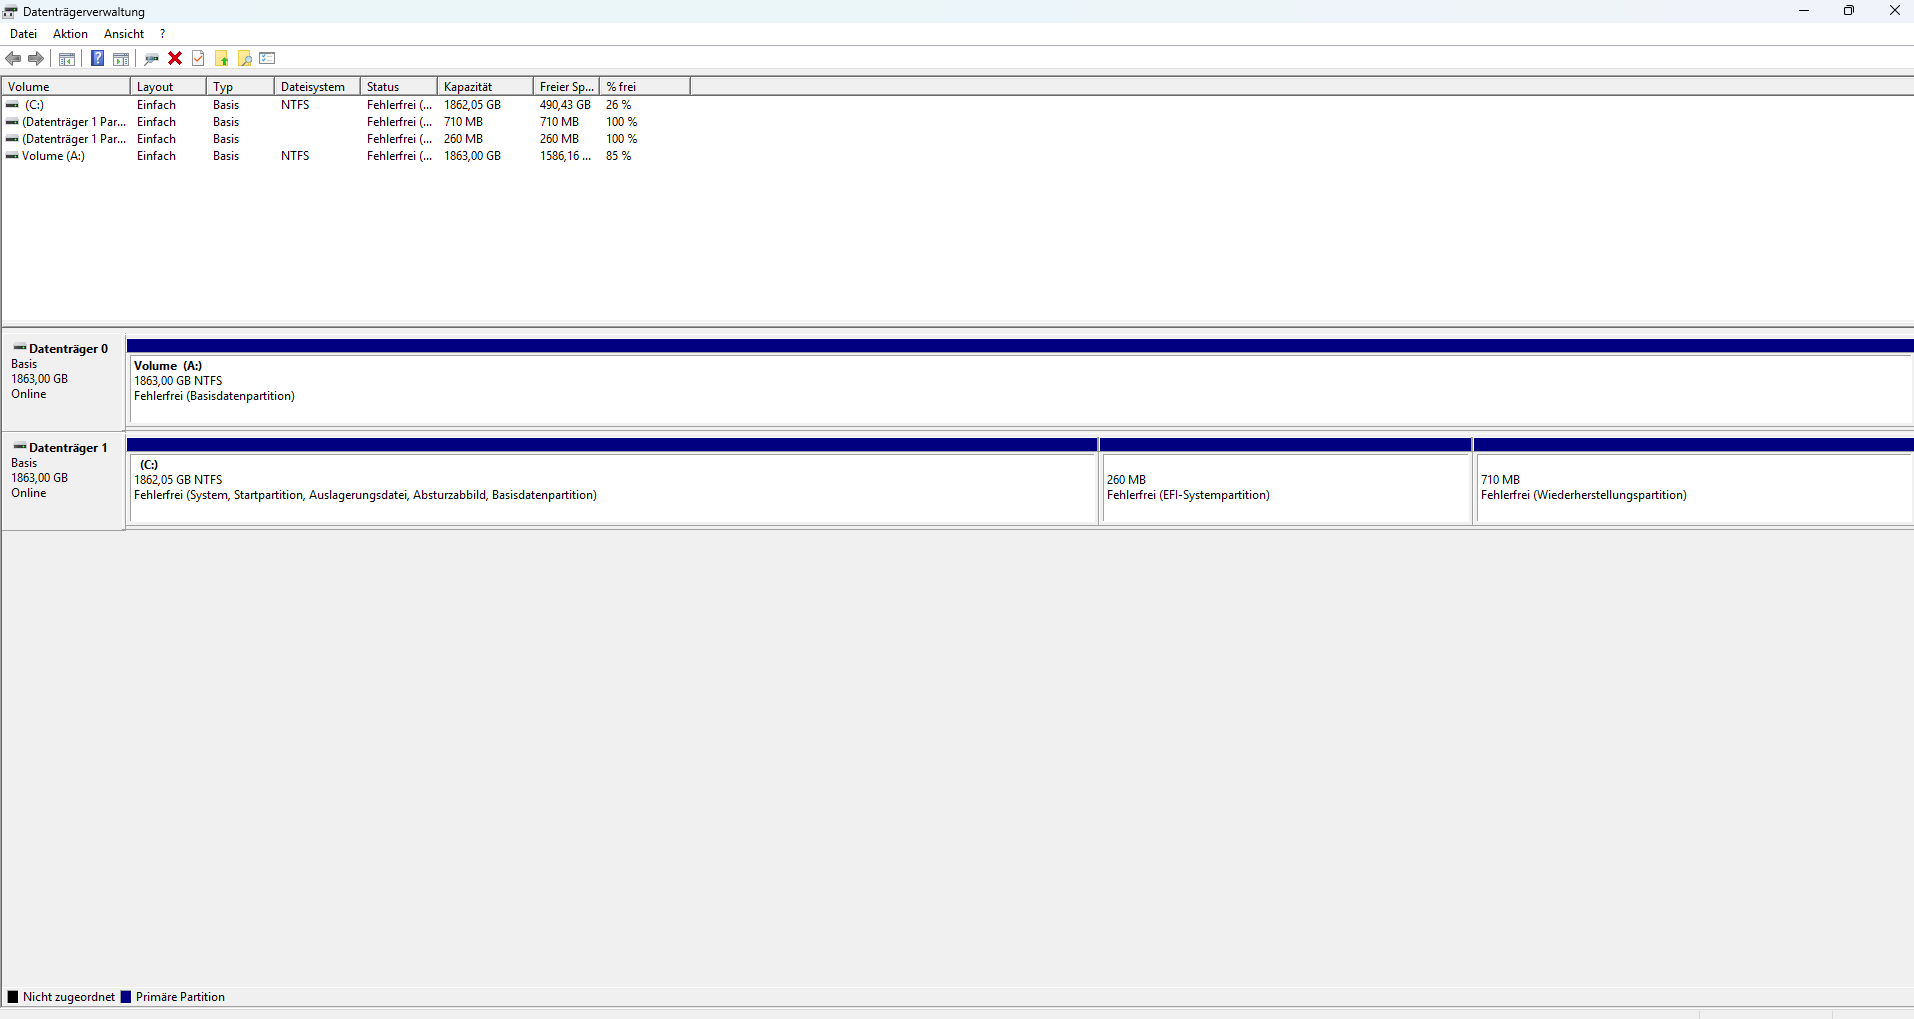Close the Datenträgerverwaltung window

tap(1894, 11)
